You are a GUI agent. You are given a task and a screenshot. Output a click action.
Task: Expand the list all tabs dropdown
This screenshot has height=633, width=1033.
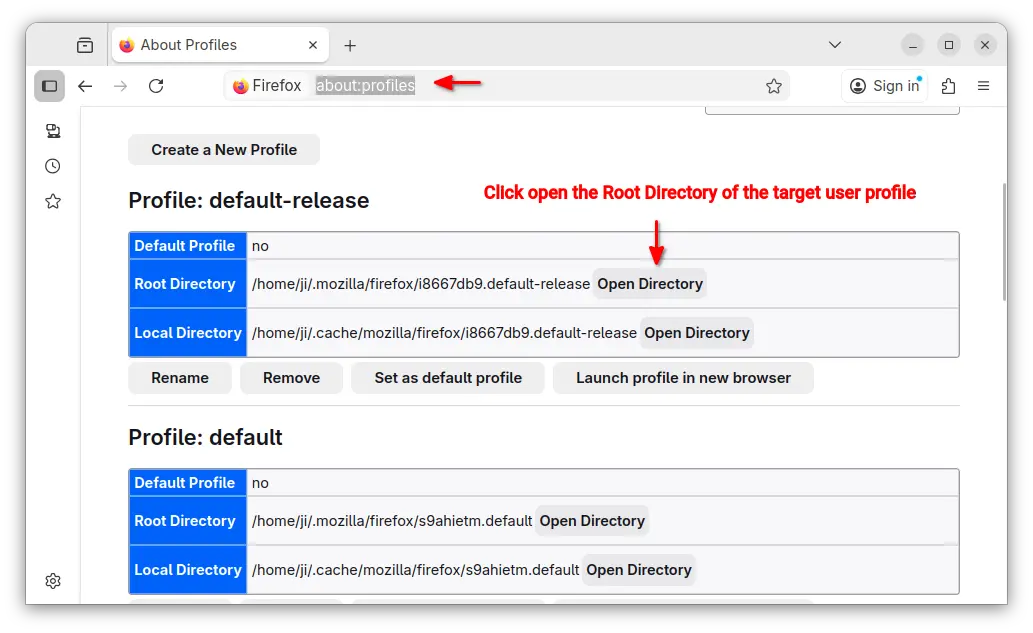835,45
